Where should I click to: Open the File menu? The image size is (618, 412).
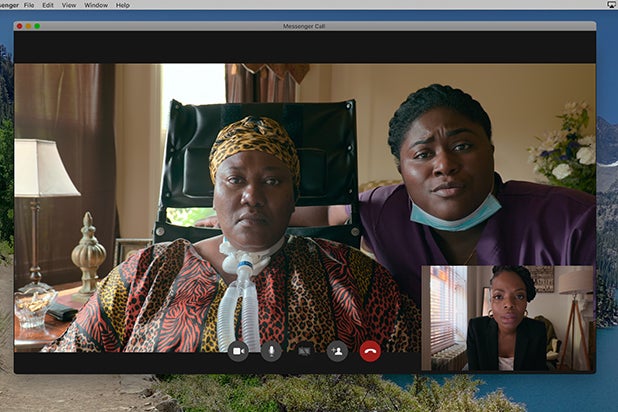[29, 5]
